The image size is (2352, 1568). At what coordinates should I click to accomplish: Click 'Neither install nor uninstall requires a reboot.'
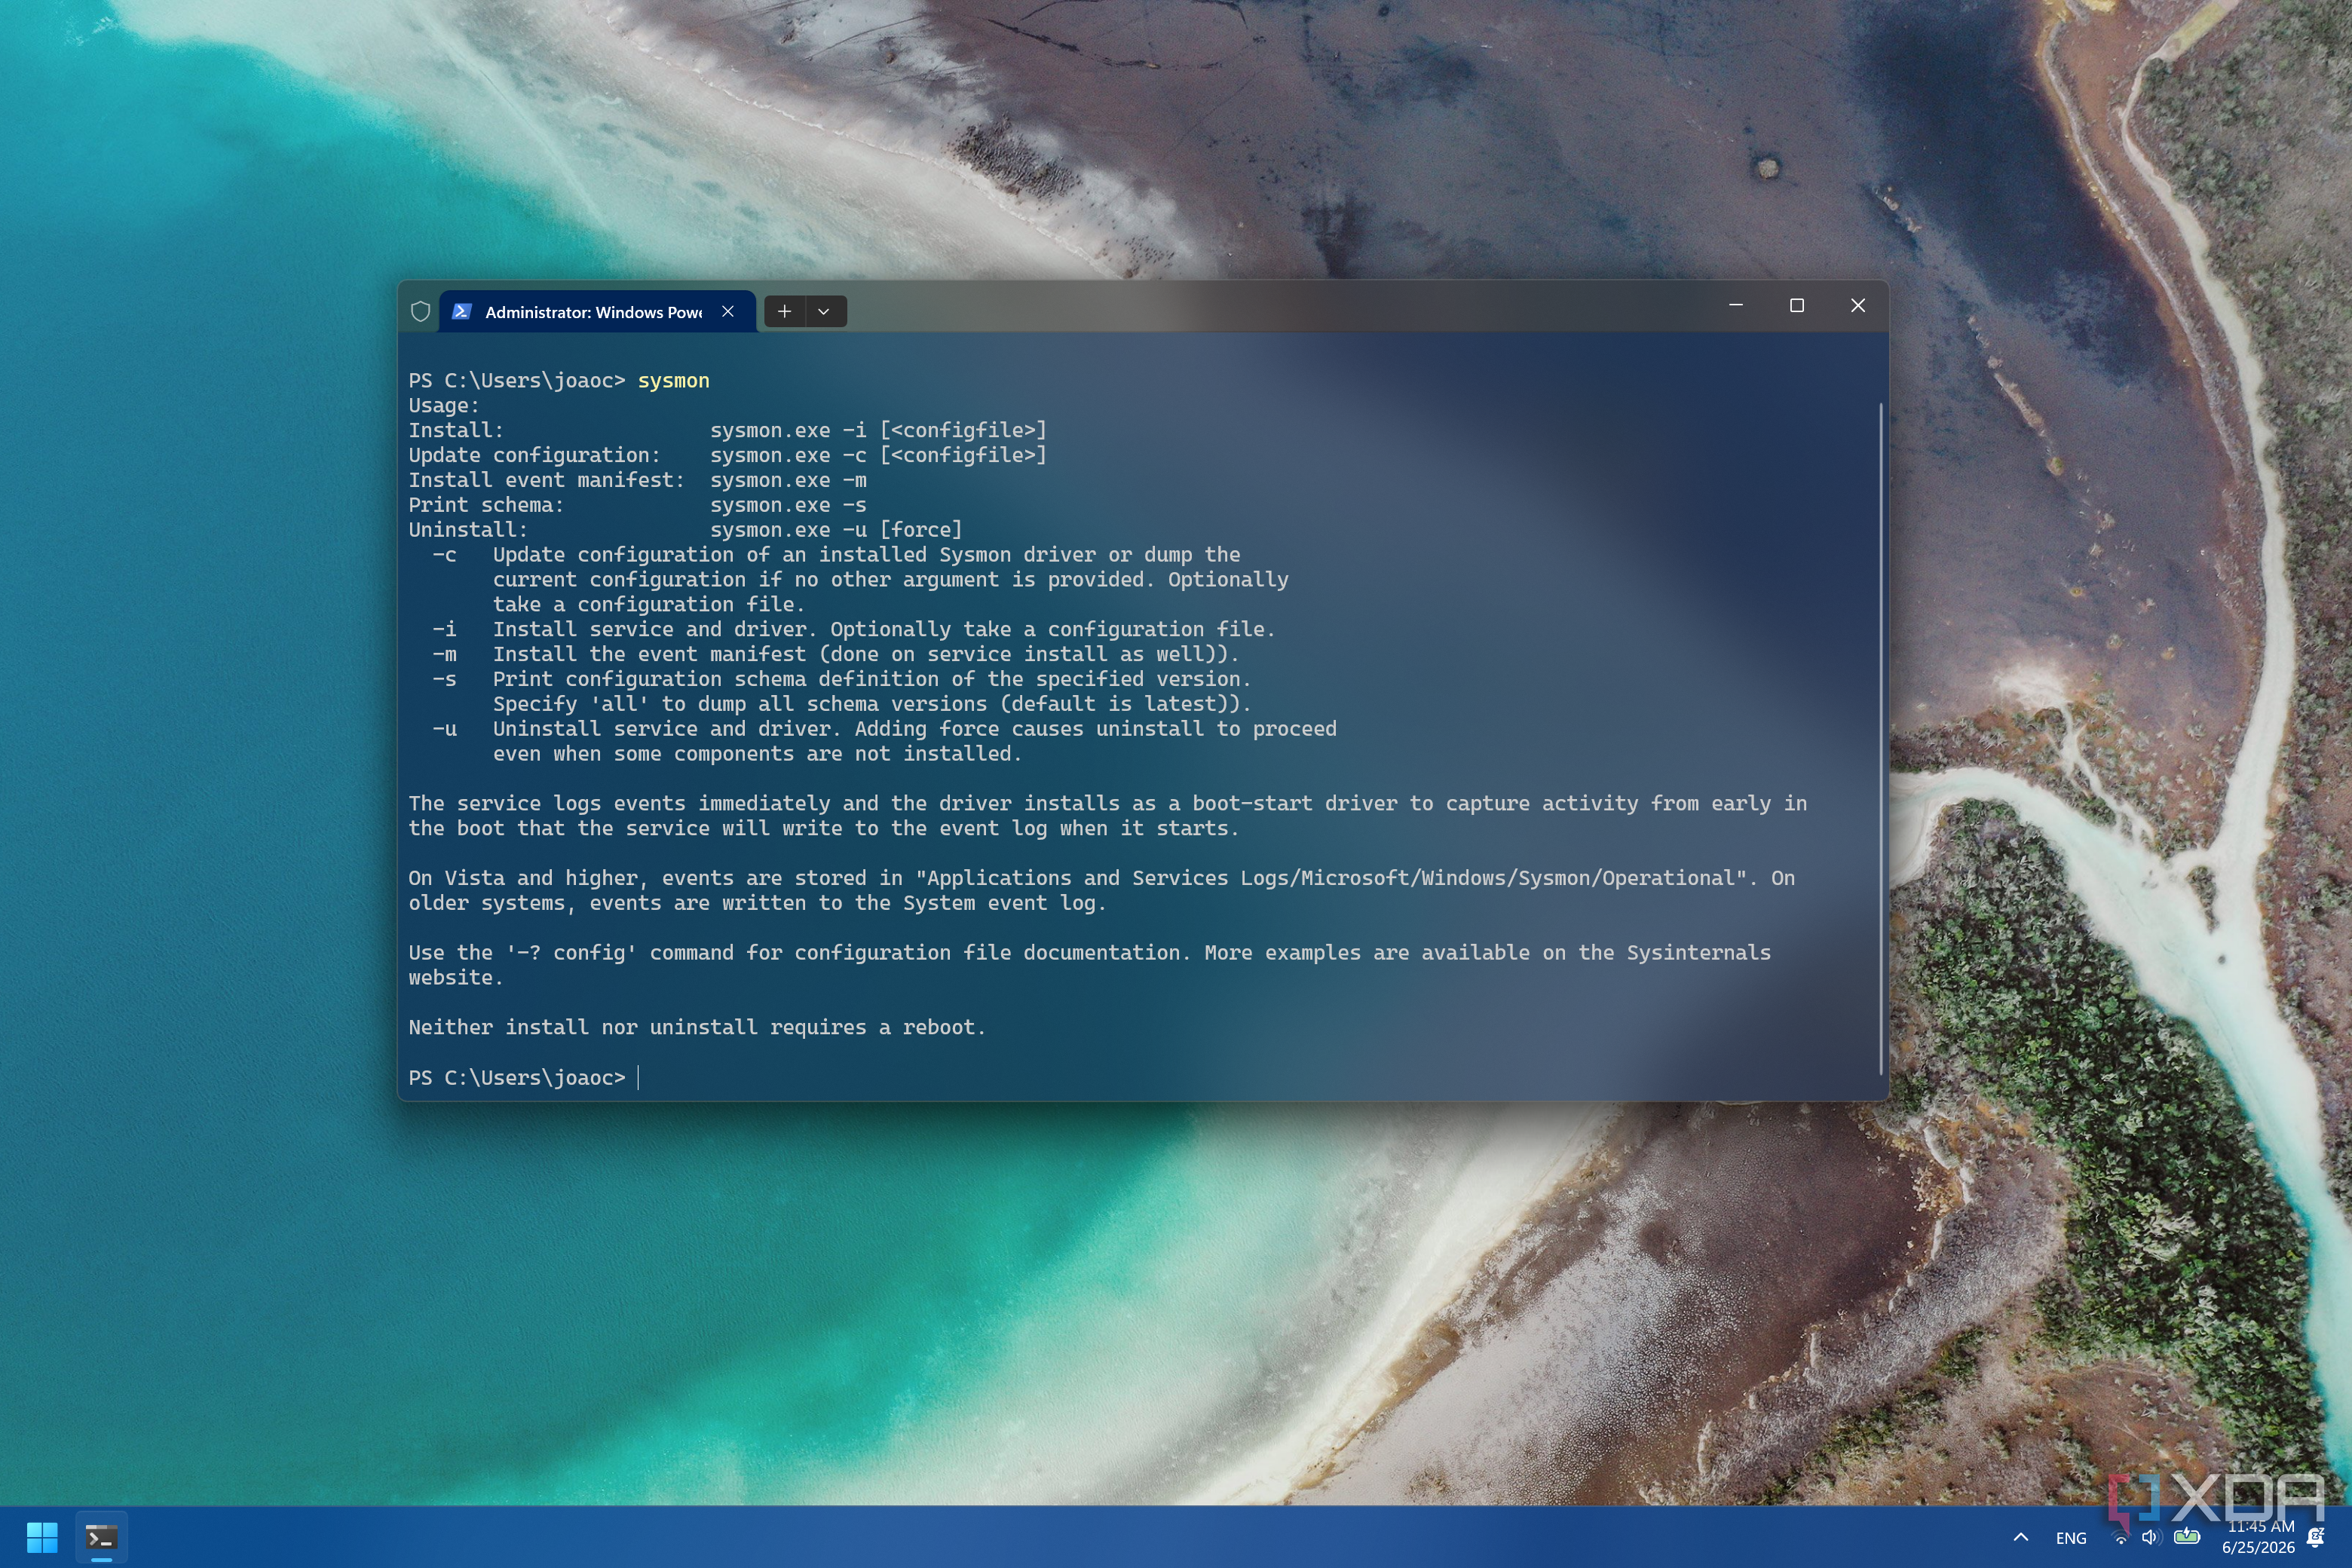tap(697, 1028)
